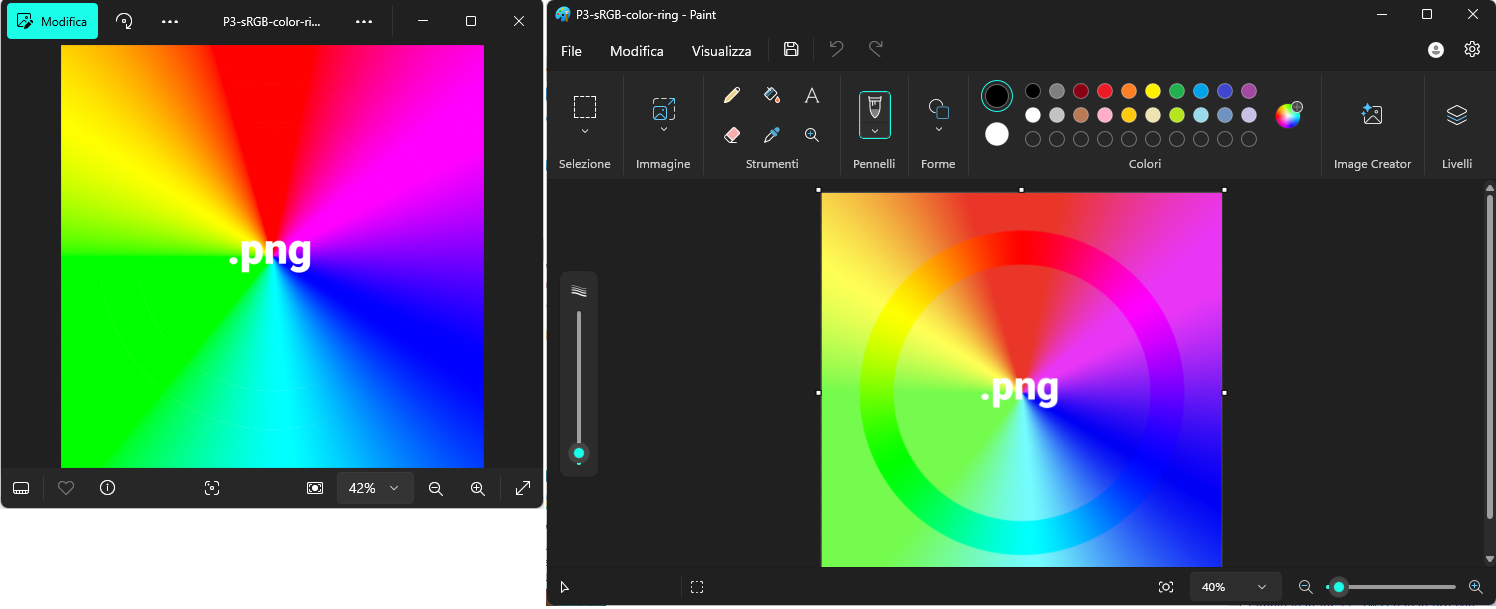Expand the Forme shapes chevron
1496x609 pixels.
(938, 130)
